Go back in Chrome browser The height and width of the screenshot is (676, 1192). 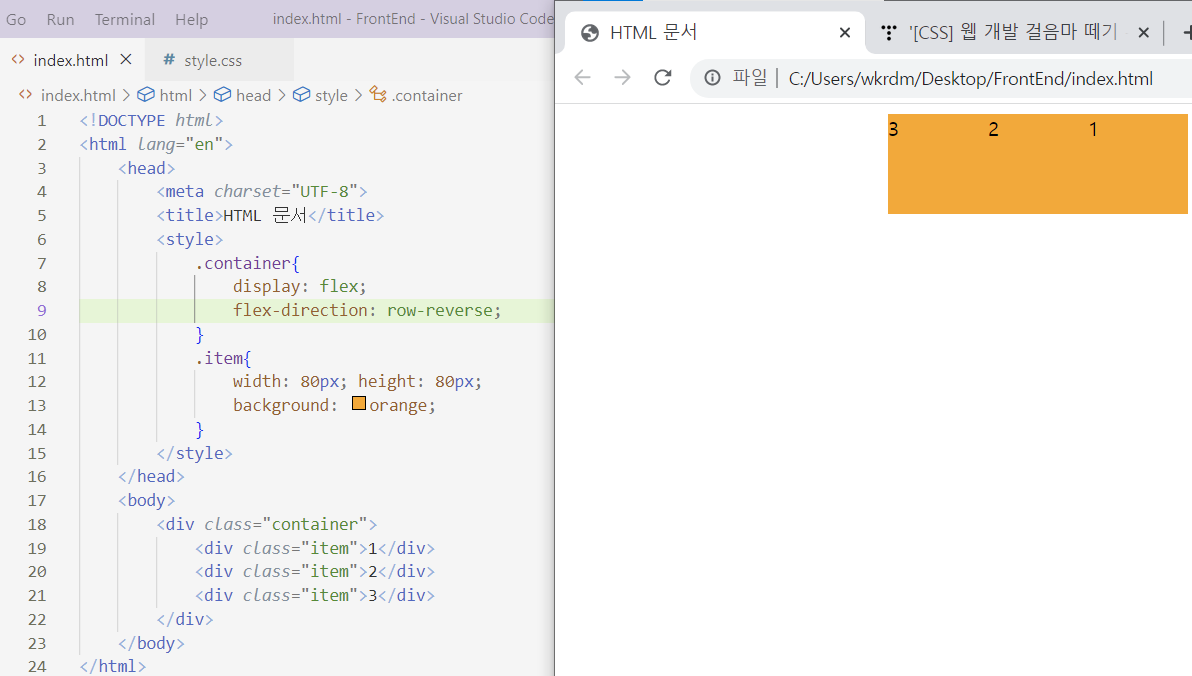582,78
